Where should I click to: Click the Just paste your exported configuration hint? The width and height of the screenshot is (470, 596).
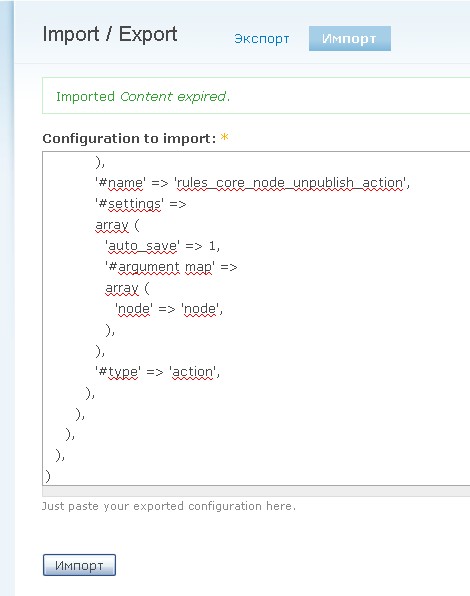click(x=169, y=506)
